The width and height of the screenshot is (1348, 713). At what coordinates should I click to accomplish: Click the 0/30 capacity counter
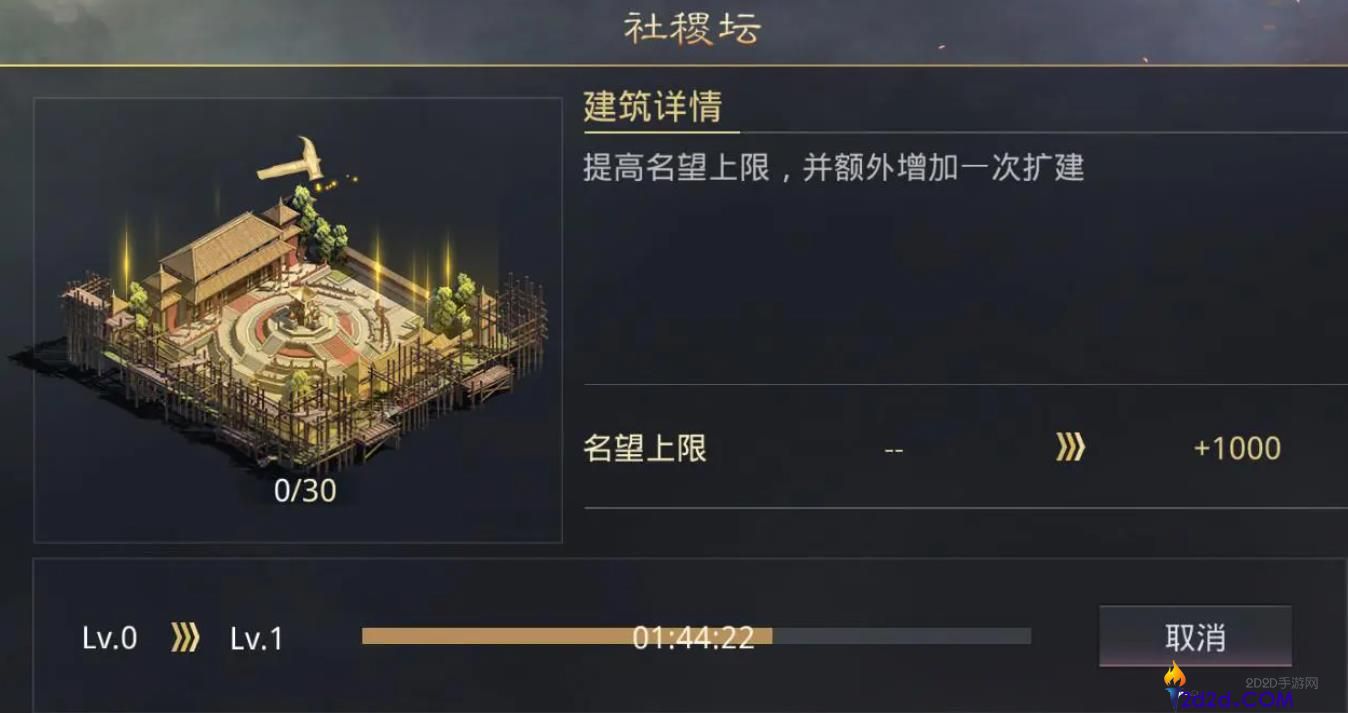305,491
